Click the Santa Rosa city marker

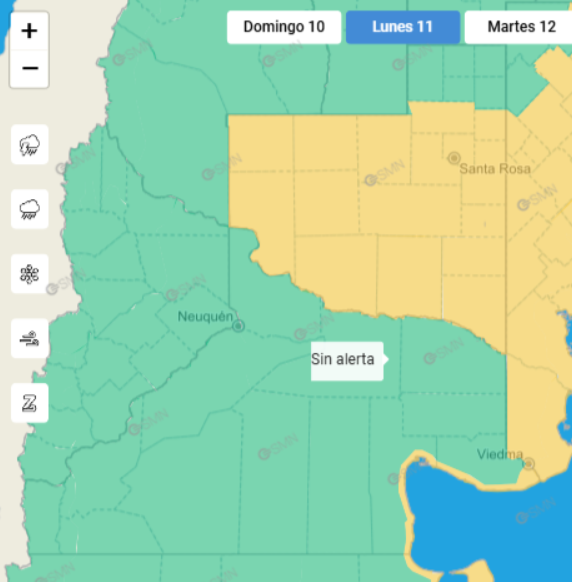pos(454,158)
